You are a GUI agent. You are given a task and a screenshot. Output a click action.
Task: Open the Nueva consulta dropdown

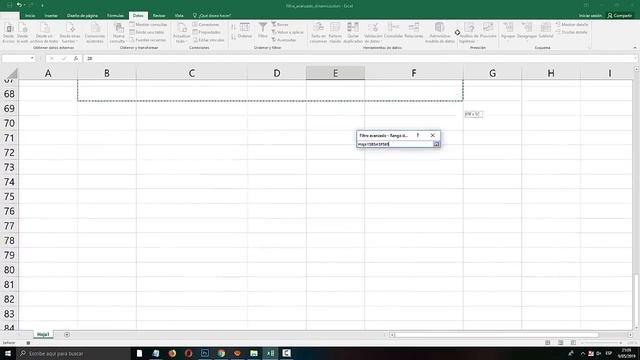pyautogui.click(x=118, y=33)
